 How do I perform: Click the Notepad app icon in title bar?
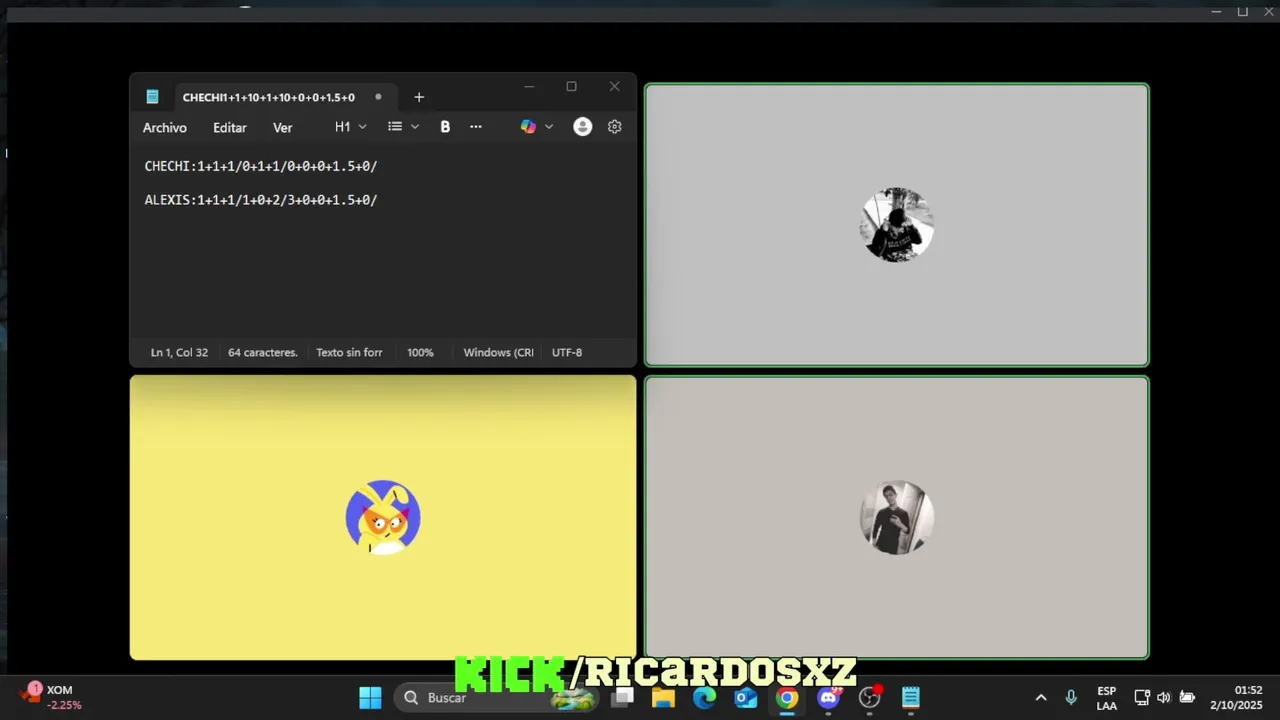(x=152, y=97)
